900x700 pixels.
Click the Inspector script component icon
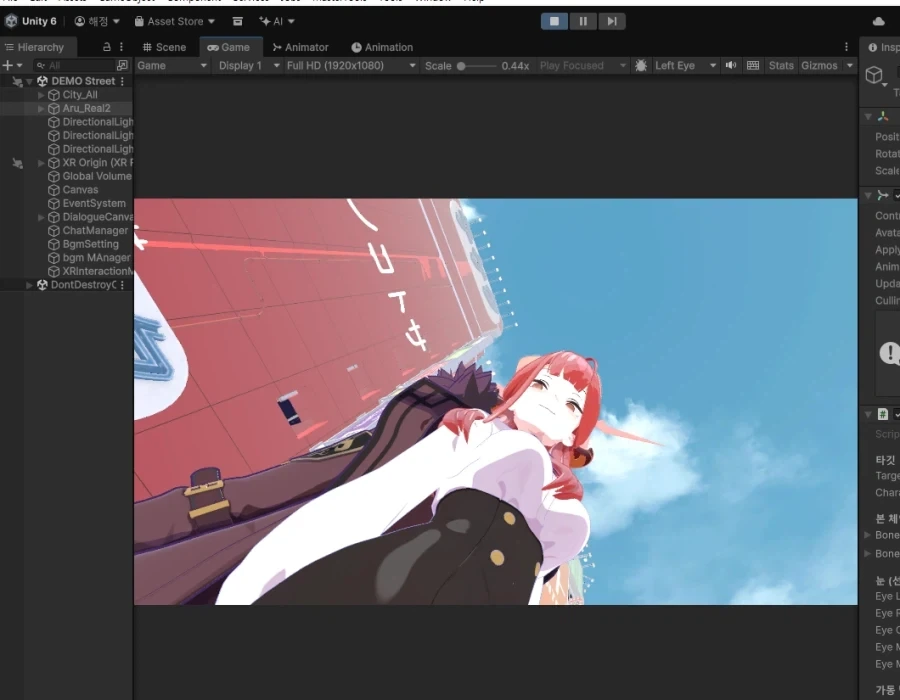pyautogui.click(x=883, y=414)
